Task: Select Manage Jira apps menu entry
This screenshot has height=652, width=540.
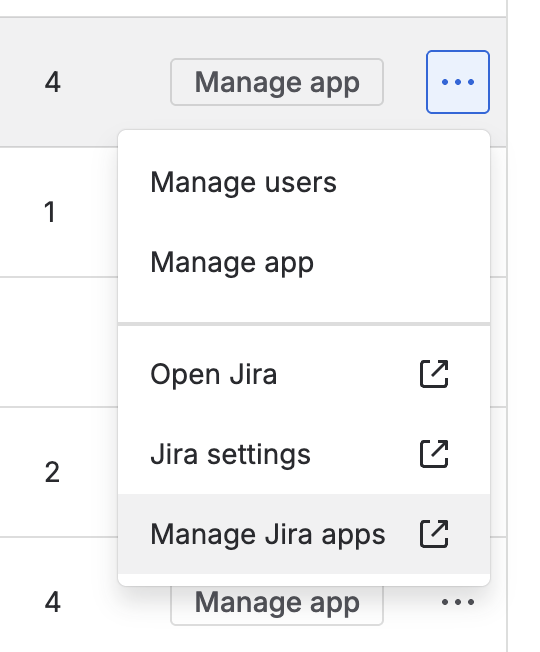Action: tap(304, 534)
